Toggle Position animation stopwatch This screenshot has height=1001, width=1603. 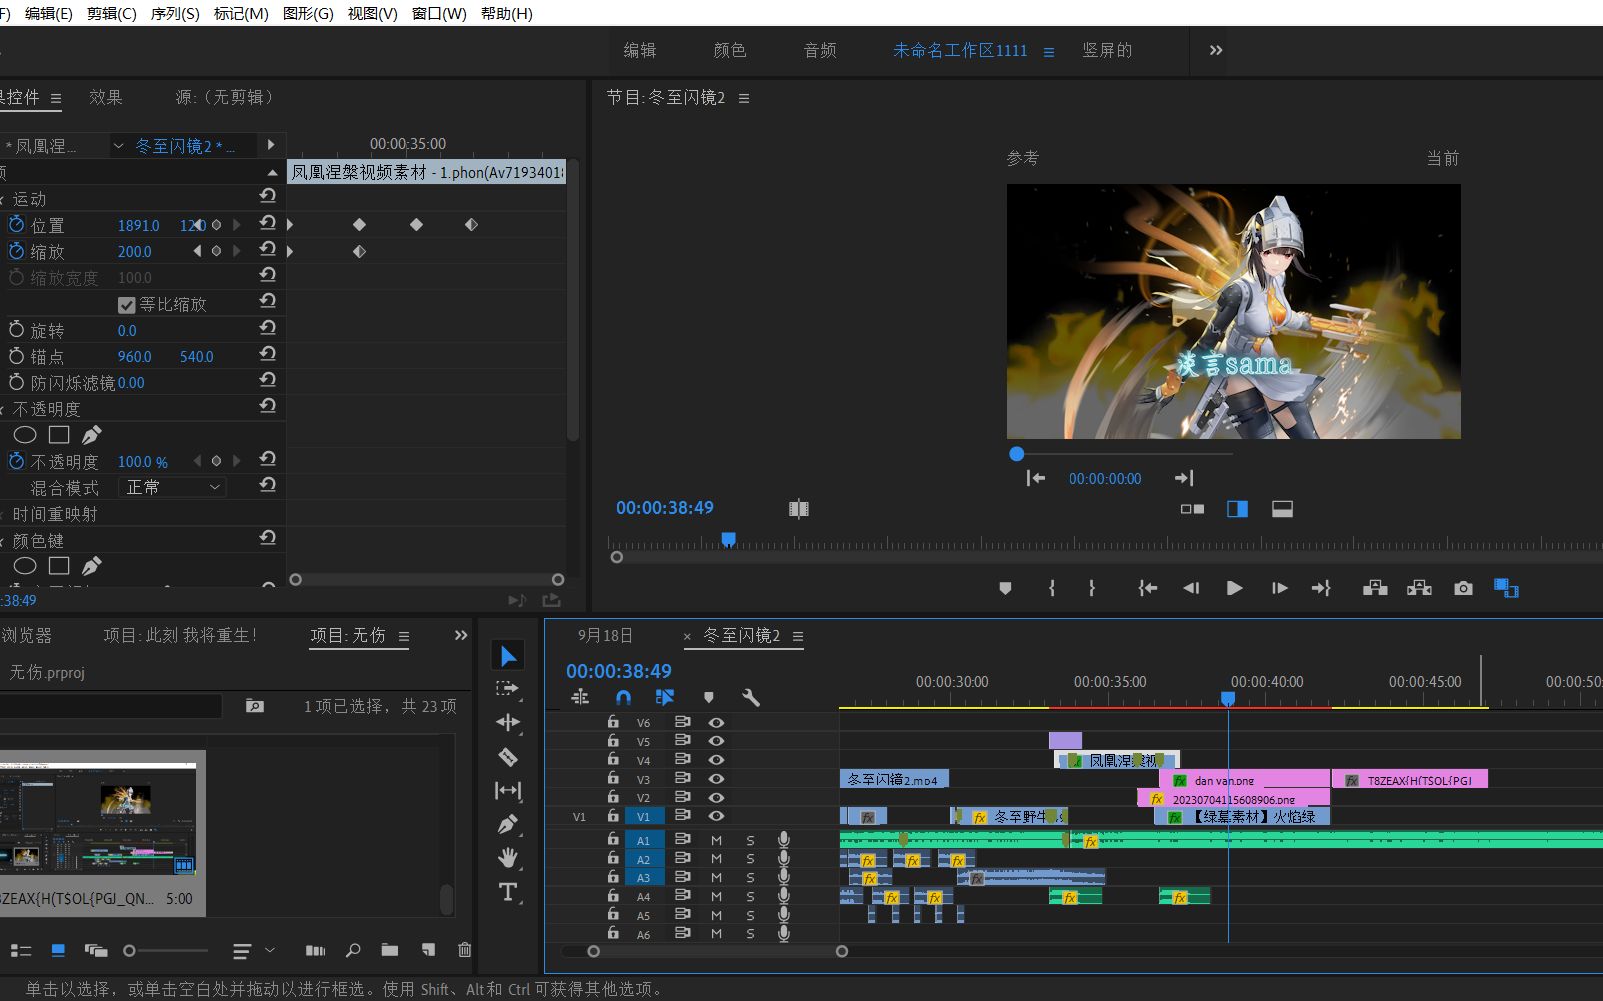pyautogui.click(x=16, y=225)
